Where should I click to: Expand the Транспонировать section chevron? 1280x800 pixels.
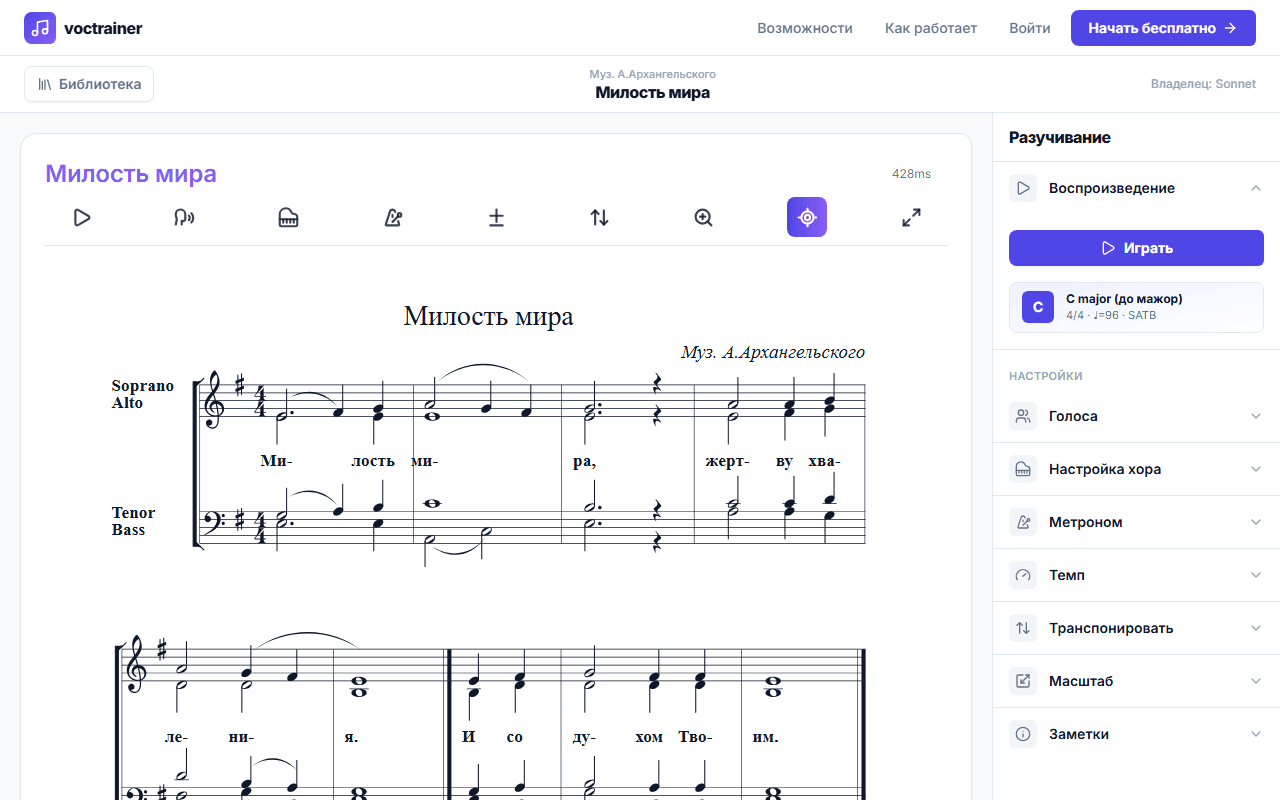(x=1256, y=628)
